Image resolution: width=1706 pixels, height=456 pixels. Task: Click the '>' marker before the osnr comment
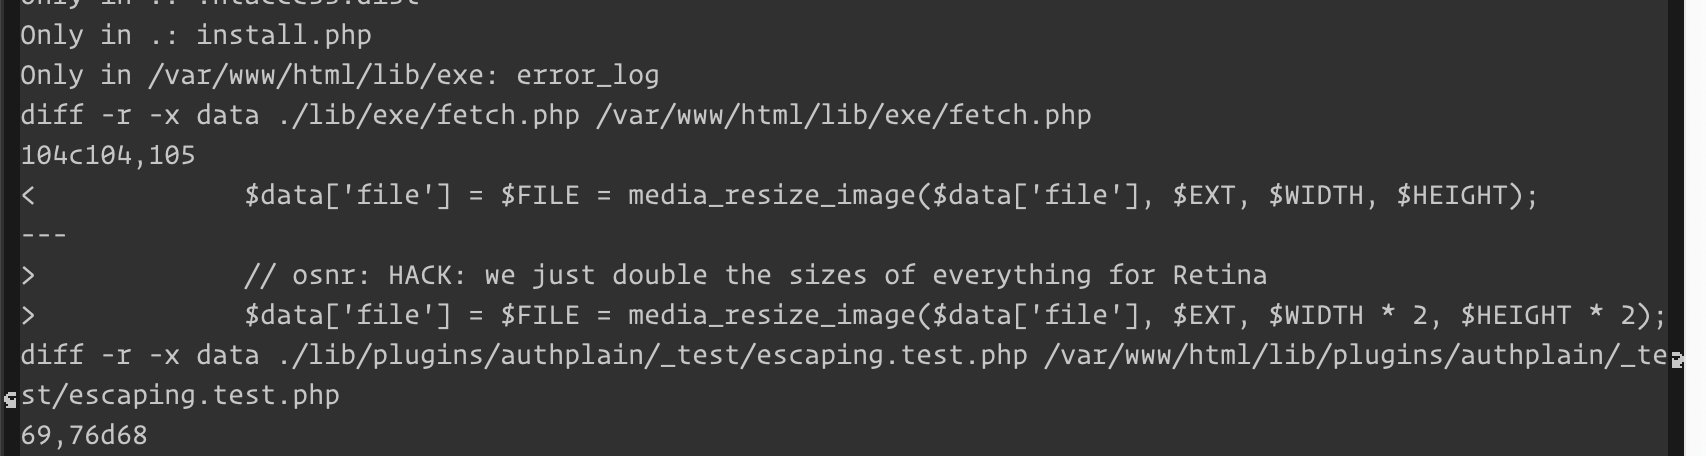coord(28,276)
